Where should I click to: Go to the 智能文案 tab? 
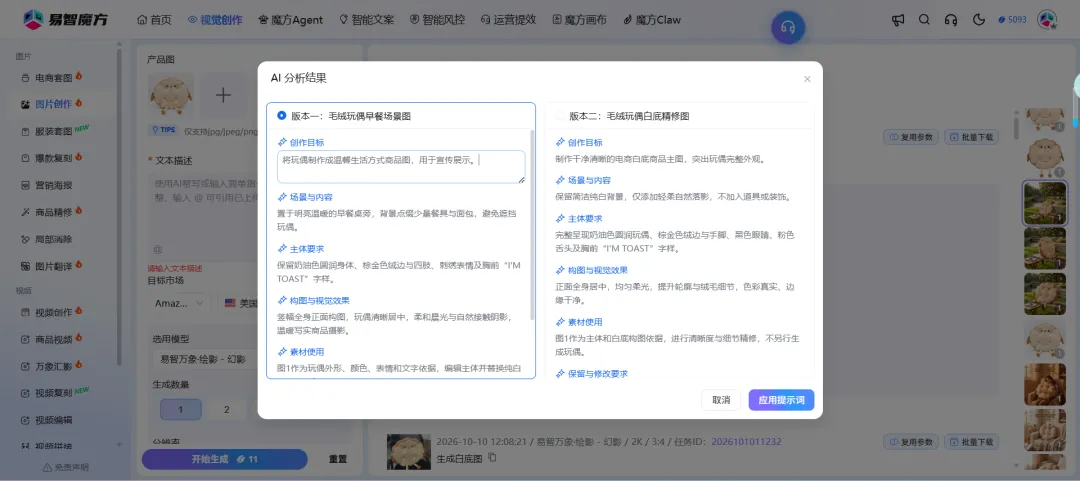coord(367,20)
